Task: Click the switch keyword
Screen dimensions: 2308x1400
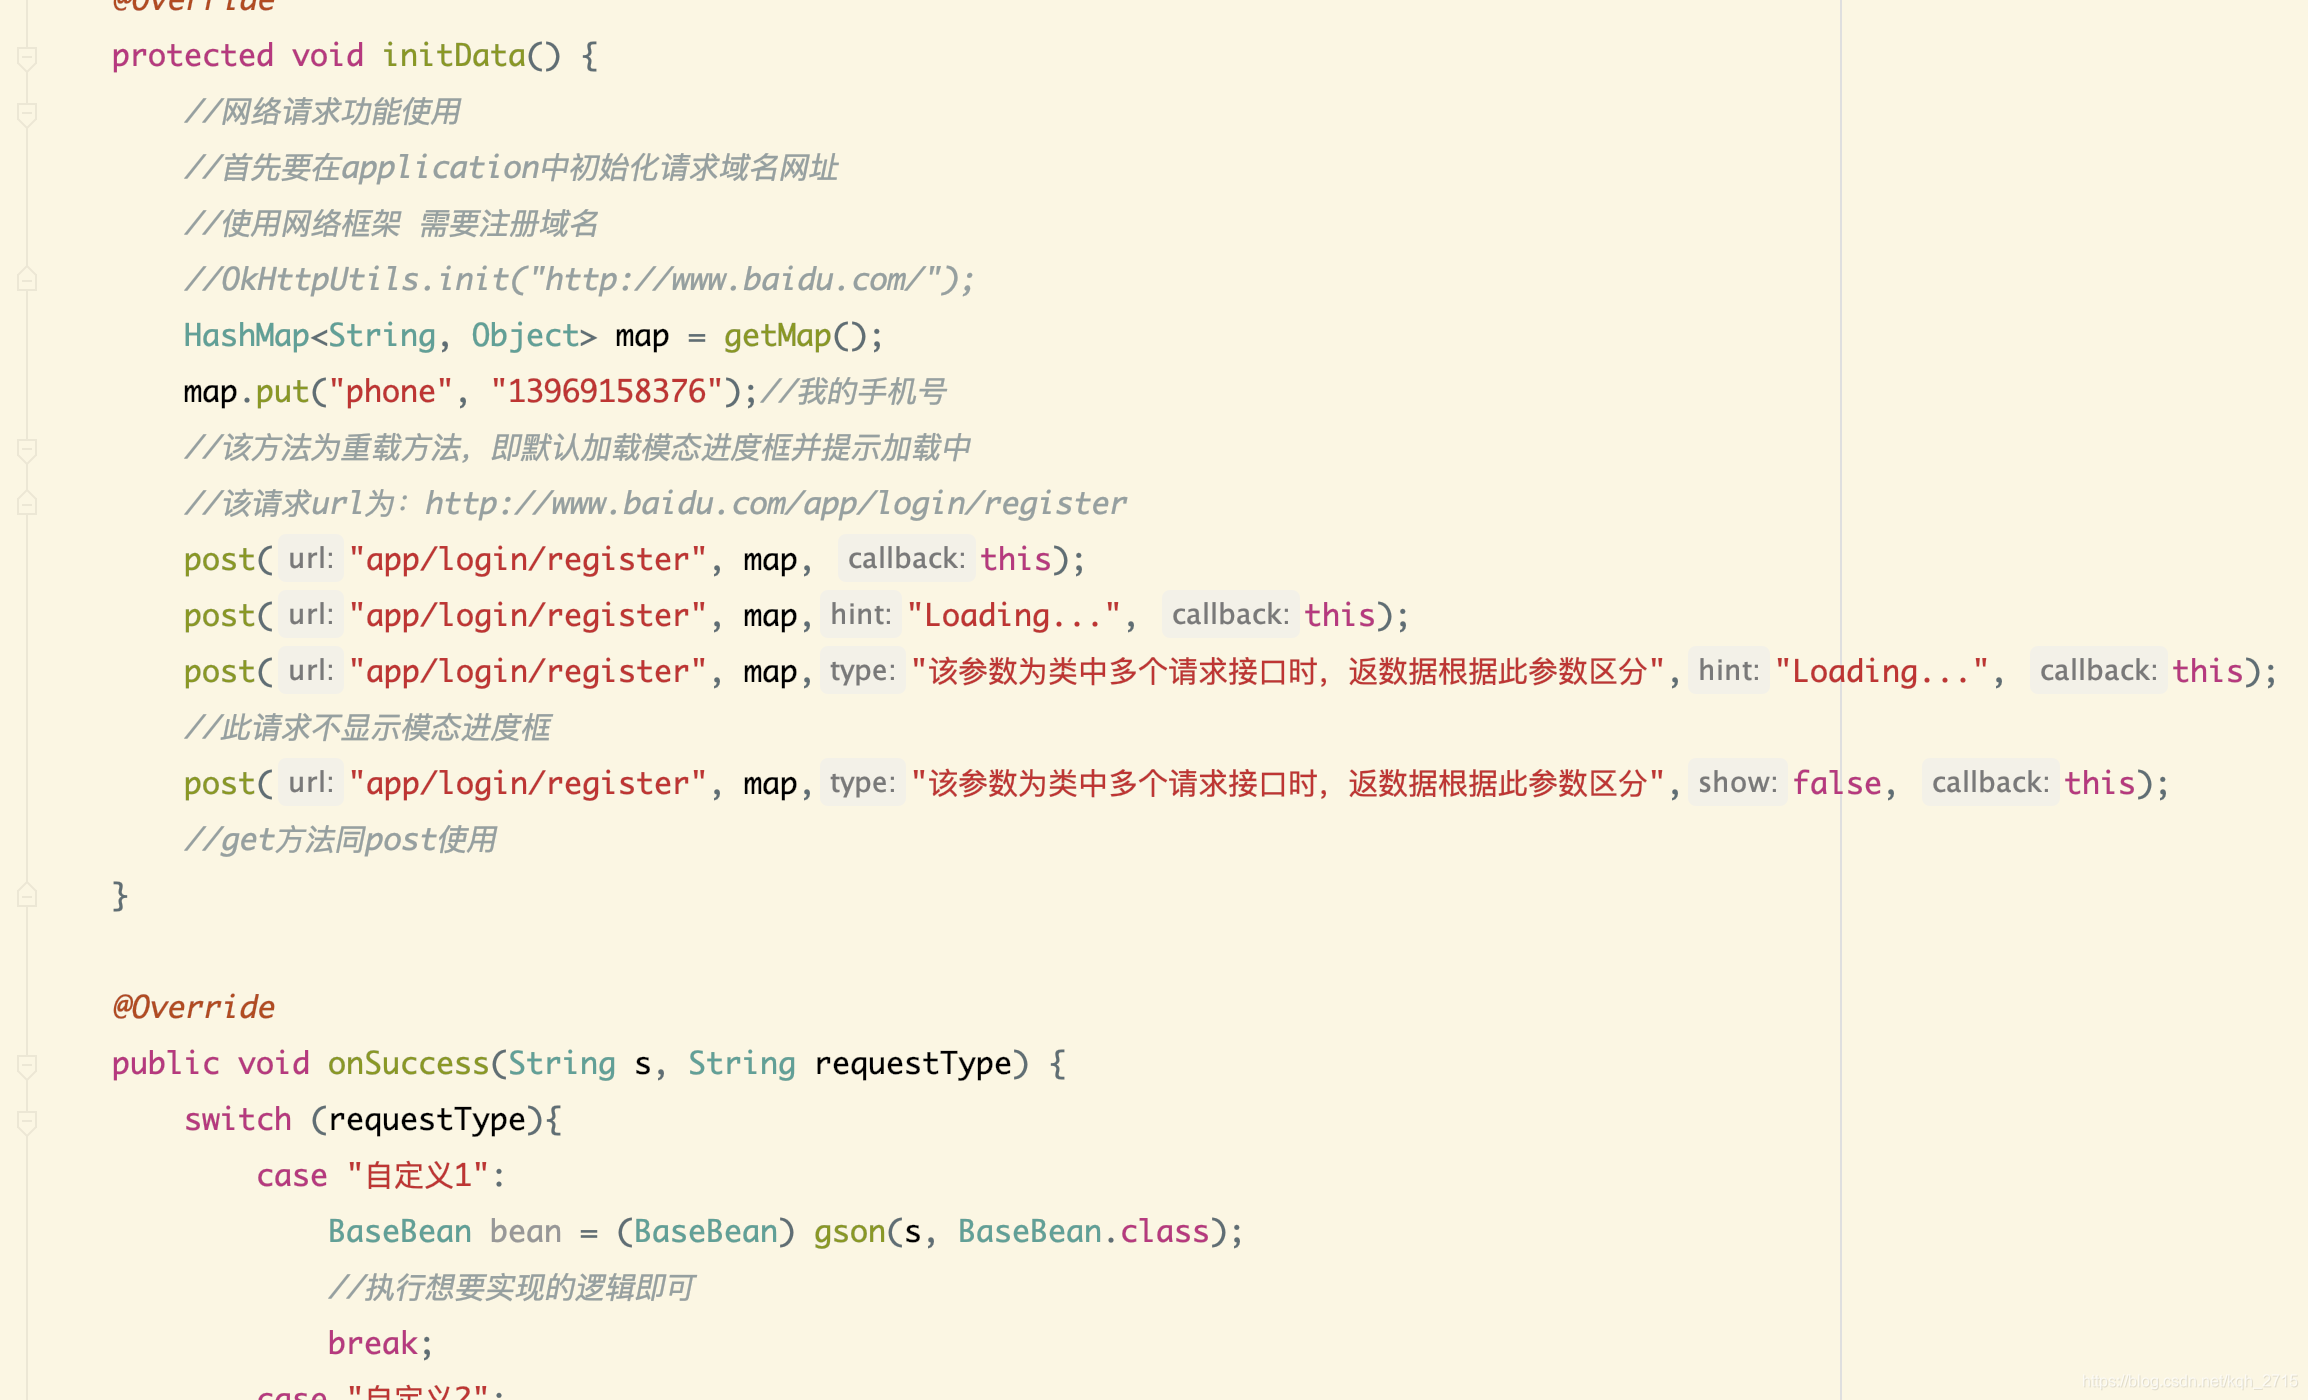Action: coord(237,1119)
